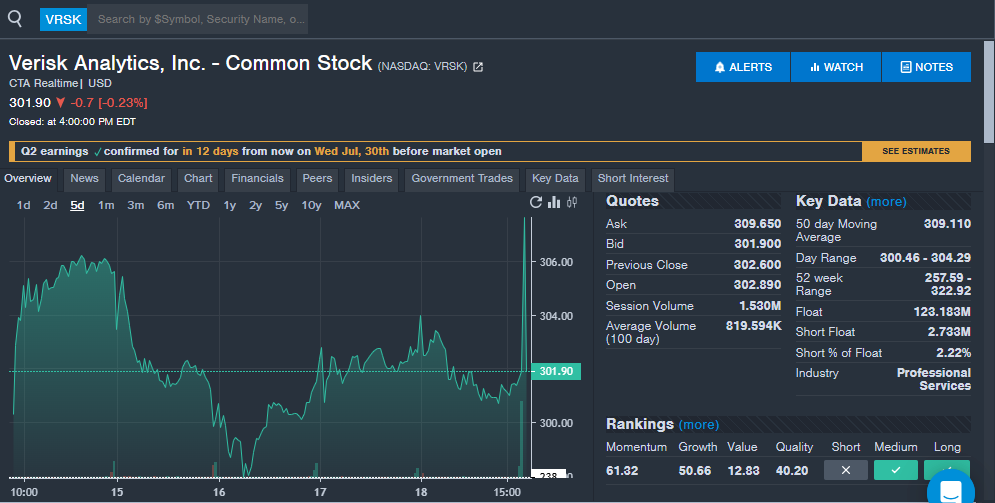The width and height of the screenshot is (995, 503).
Task: Click the Open value 302.890
Action: (x=758, y=285)
